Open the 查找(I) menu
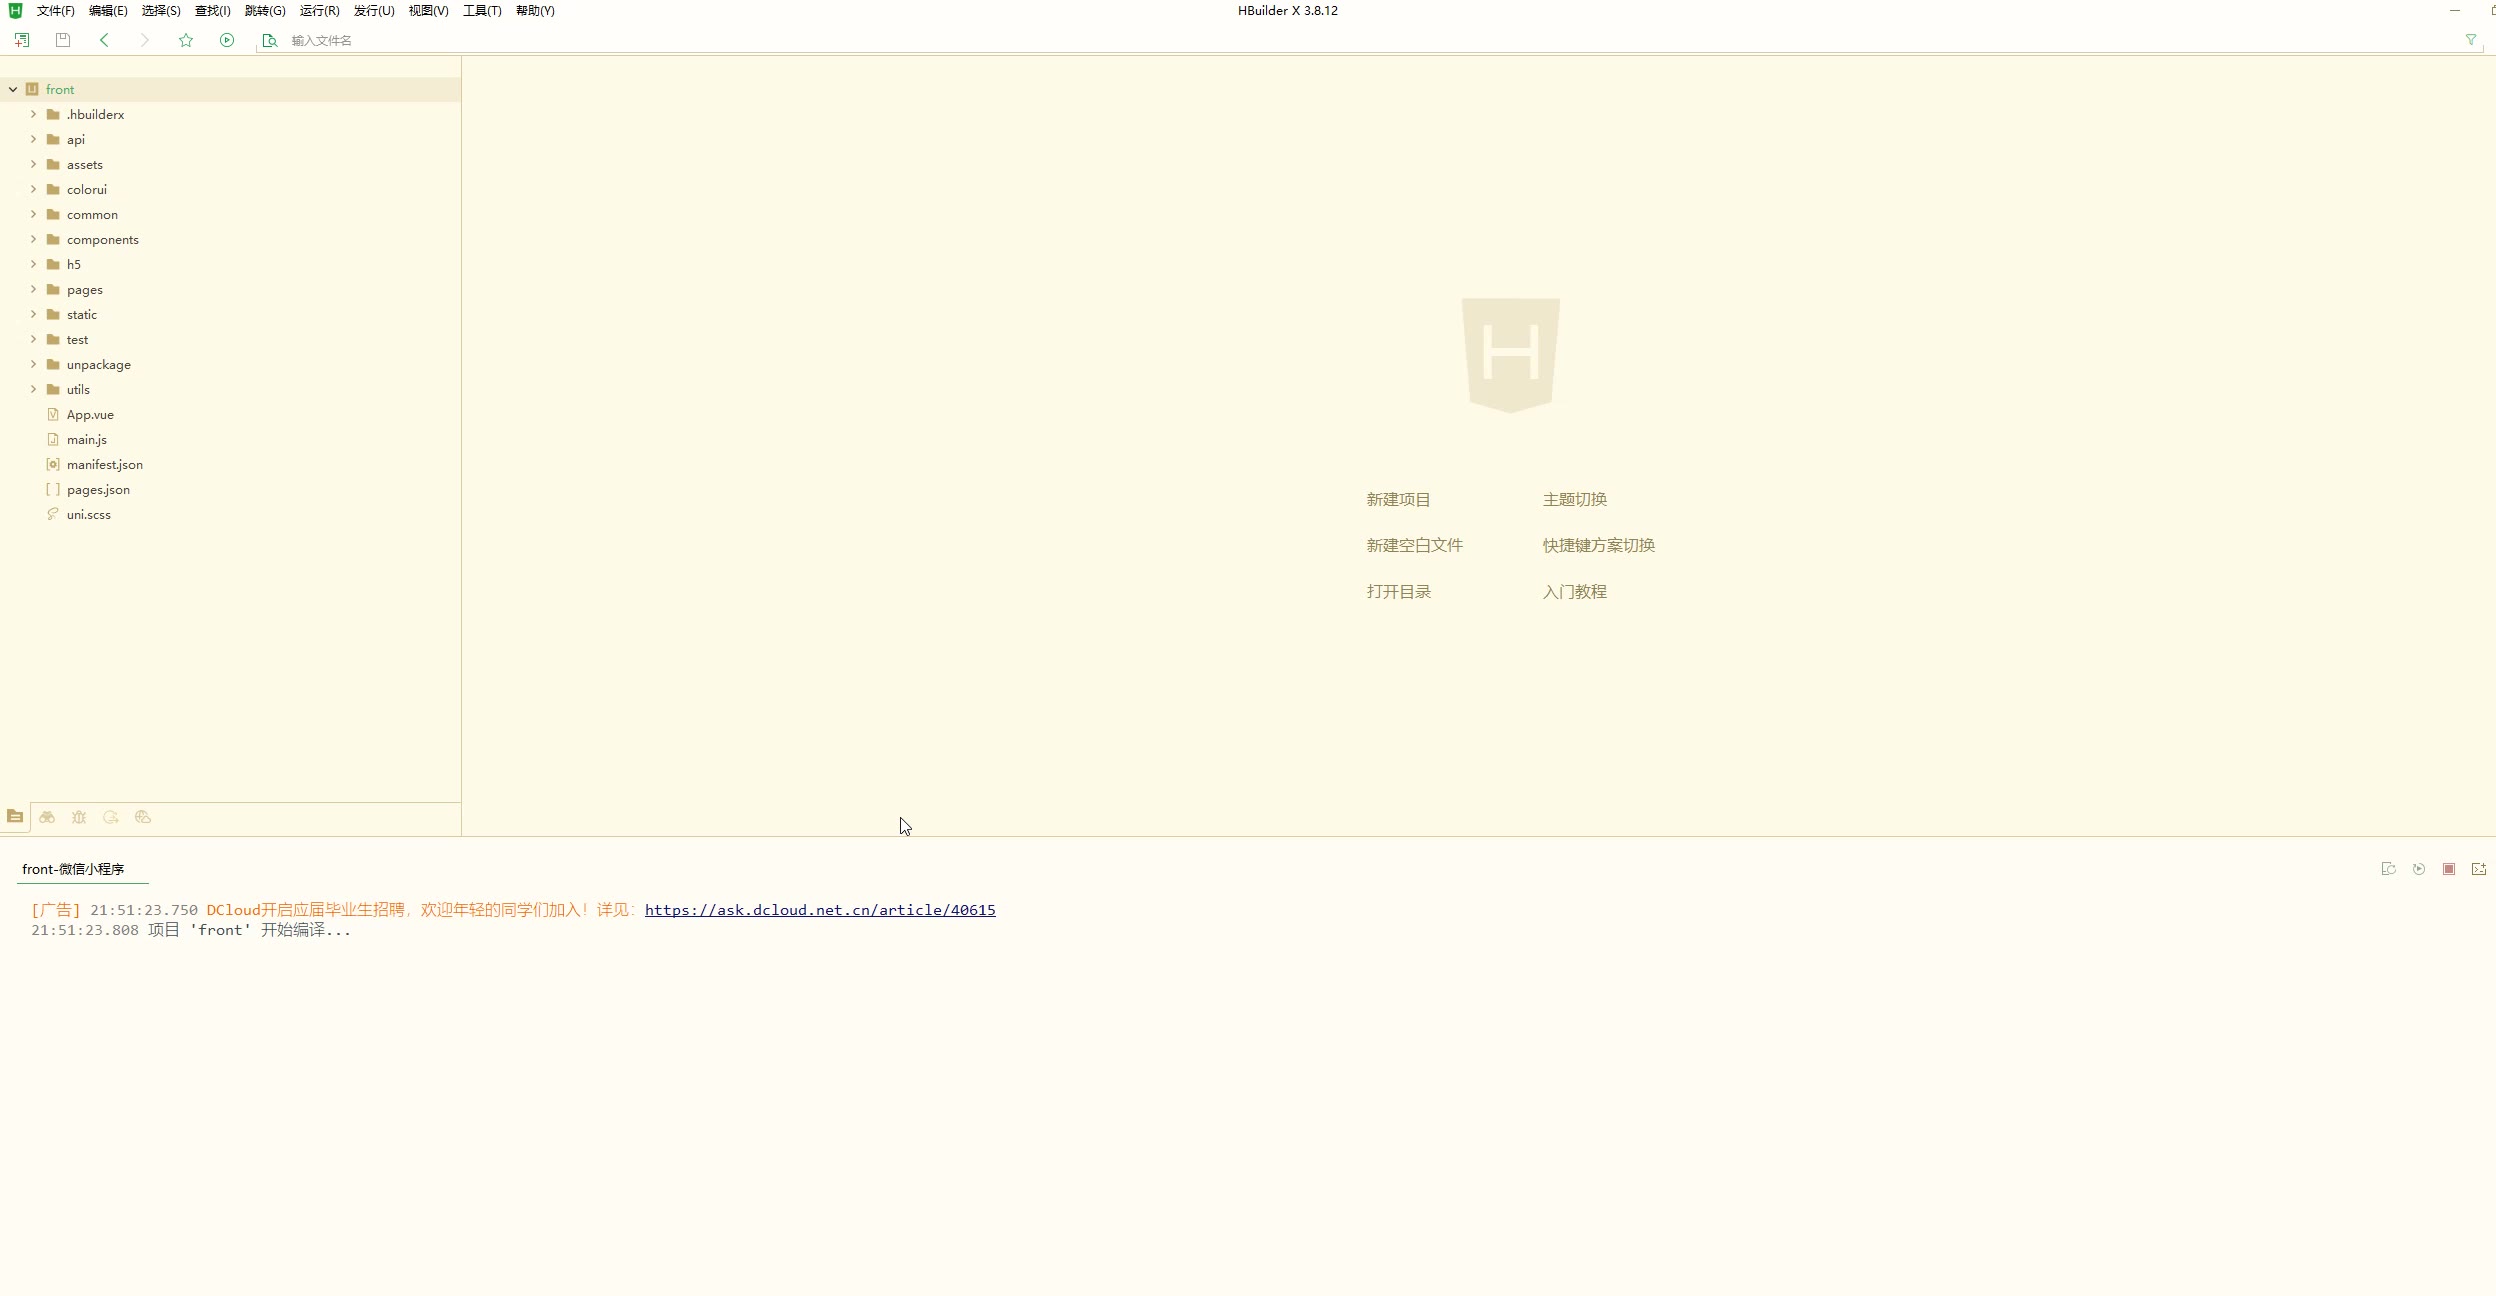2496x1296 pixels. (x=212, y=11)
